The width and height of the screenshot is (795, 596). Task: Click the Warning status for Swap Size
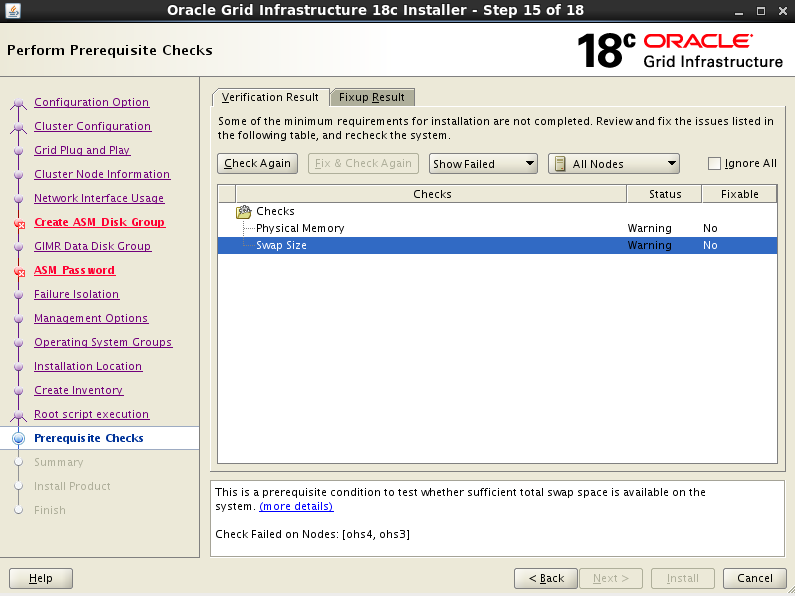[x=649, y=245]
